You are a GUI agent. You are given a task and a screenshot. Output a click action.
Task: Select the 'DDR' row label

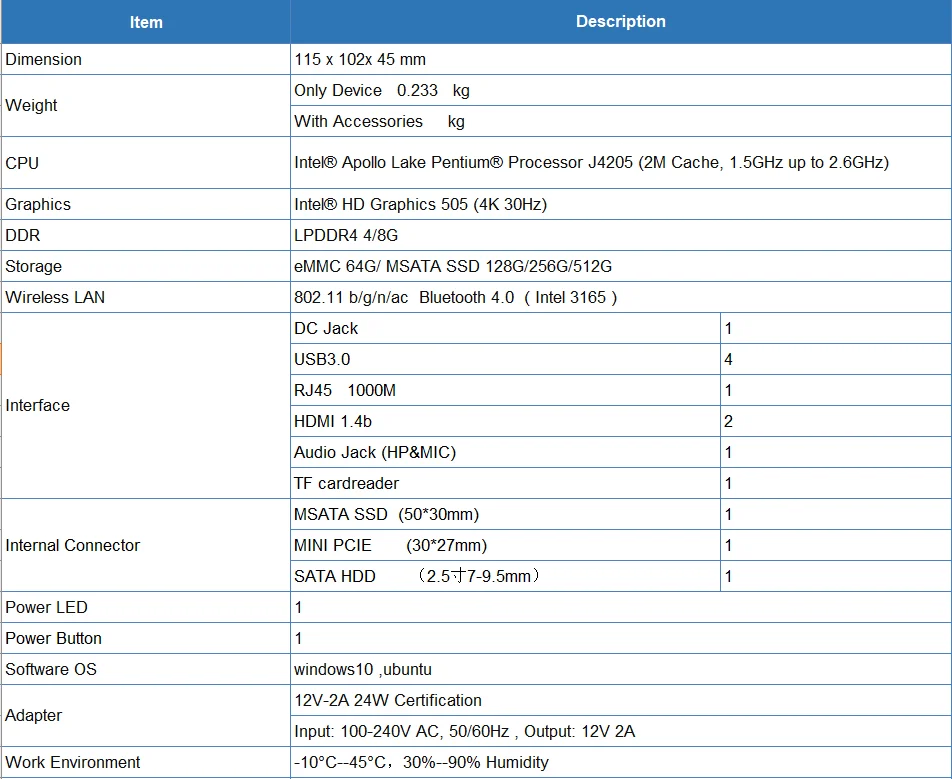(146, 235)
